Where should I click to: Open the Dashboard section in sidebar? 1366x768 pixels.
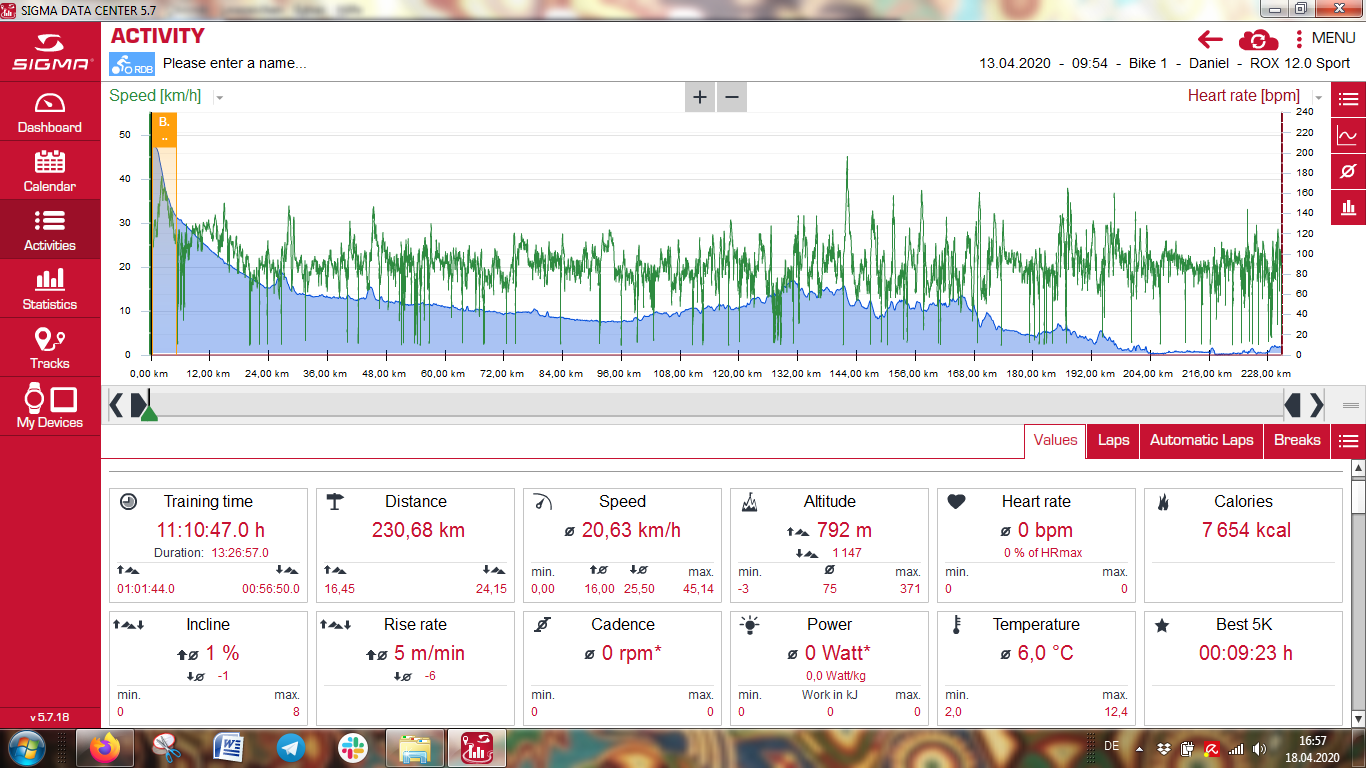(50, 112)
